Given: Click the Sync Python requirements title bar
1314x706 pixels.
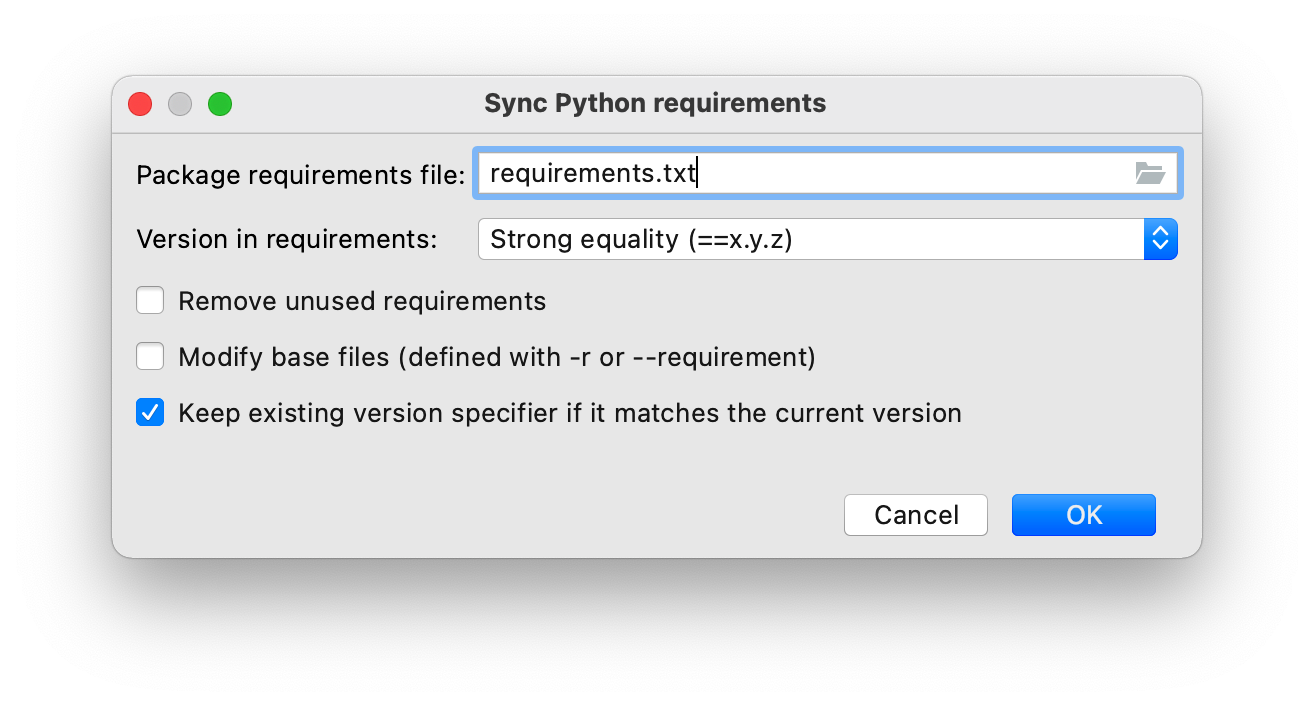Looking at the screenshot, I should click(x=655, y=103).
